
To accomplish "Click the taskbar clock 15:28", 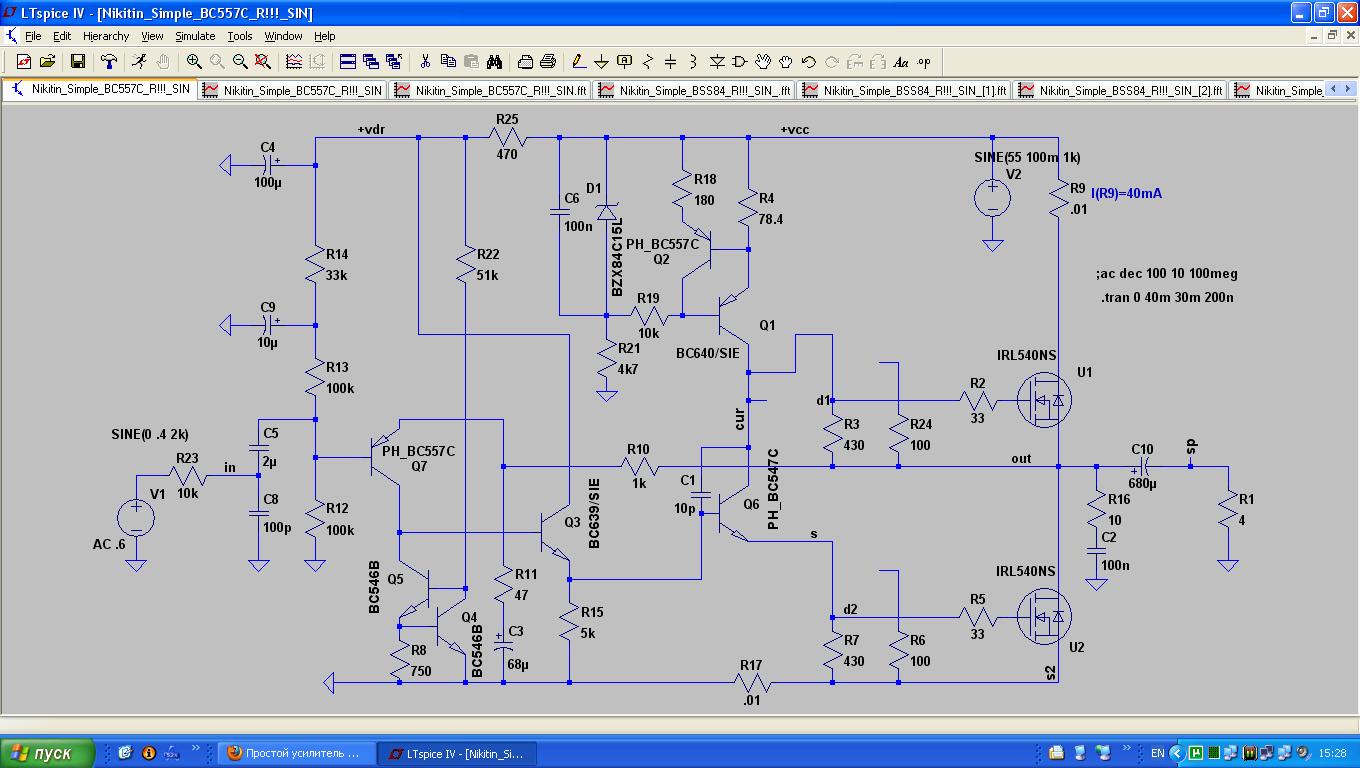I will (x=1333, y=753).
